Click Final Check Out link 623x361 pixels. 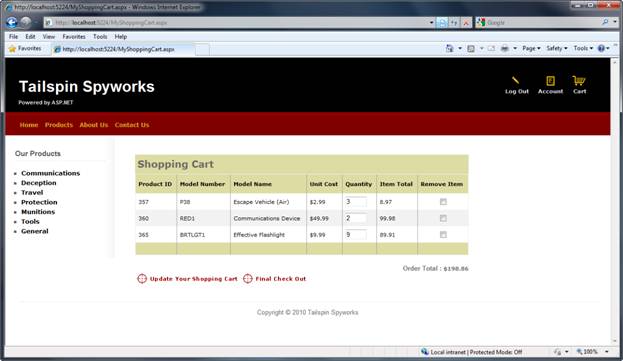point(281,279)
